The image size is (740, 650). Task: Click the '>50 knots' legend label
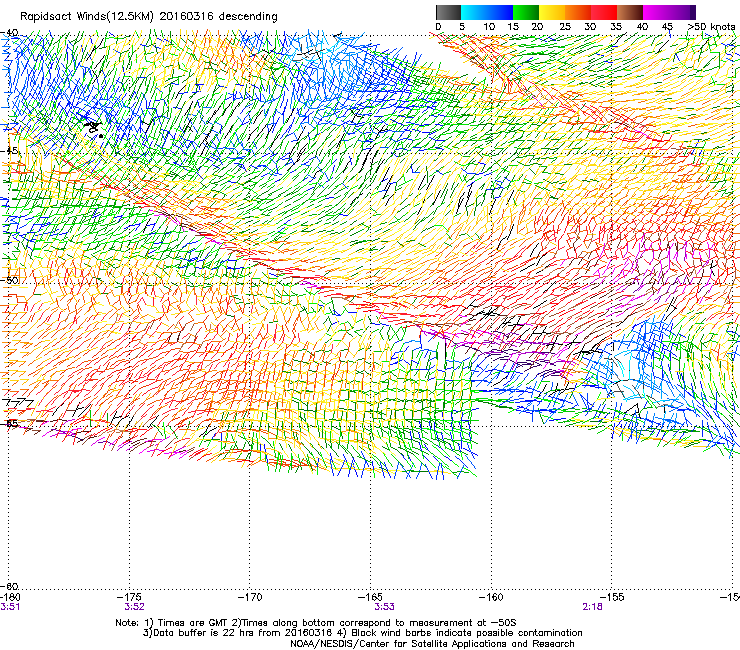pyautogui.click(x=711, y=27)
